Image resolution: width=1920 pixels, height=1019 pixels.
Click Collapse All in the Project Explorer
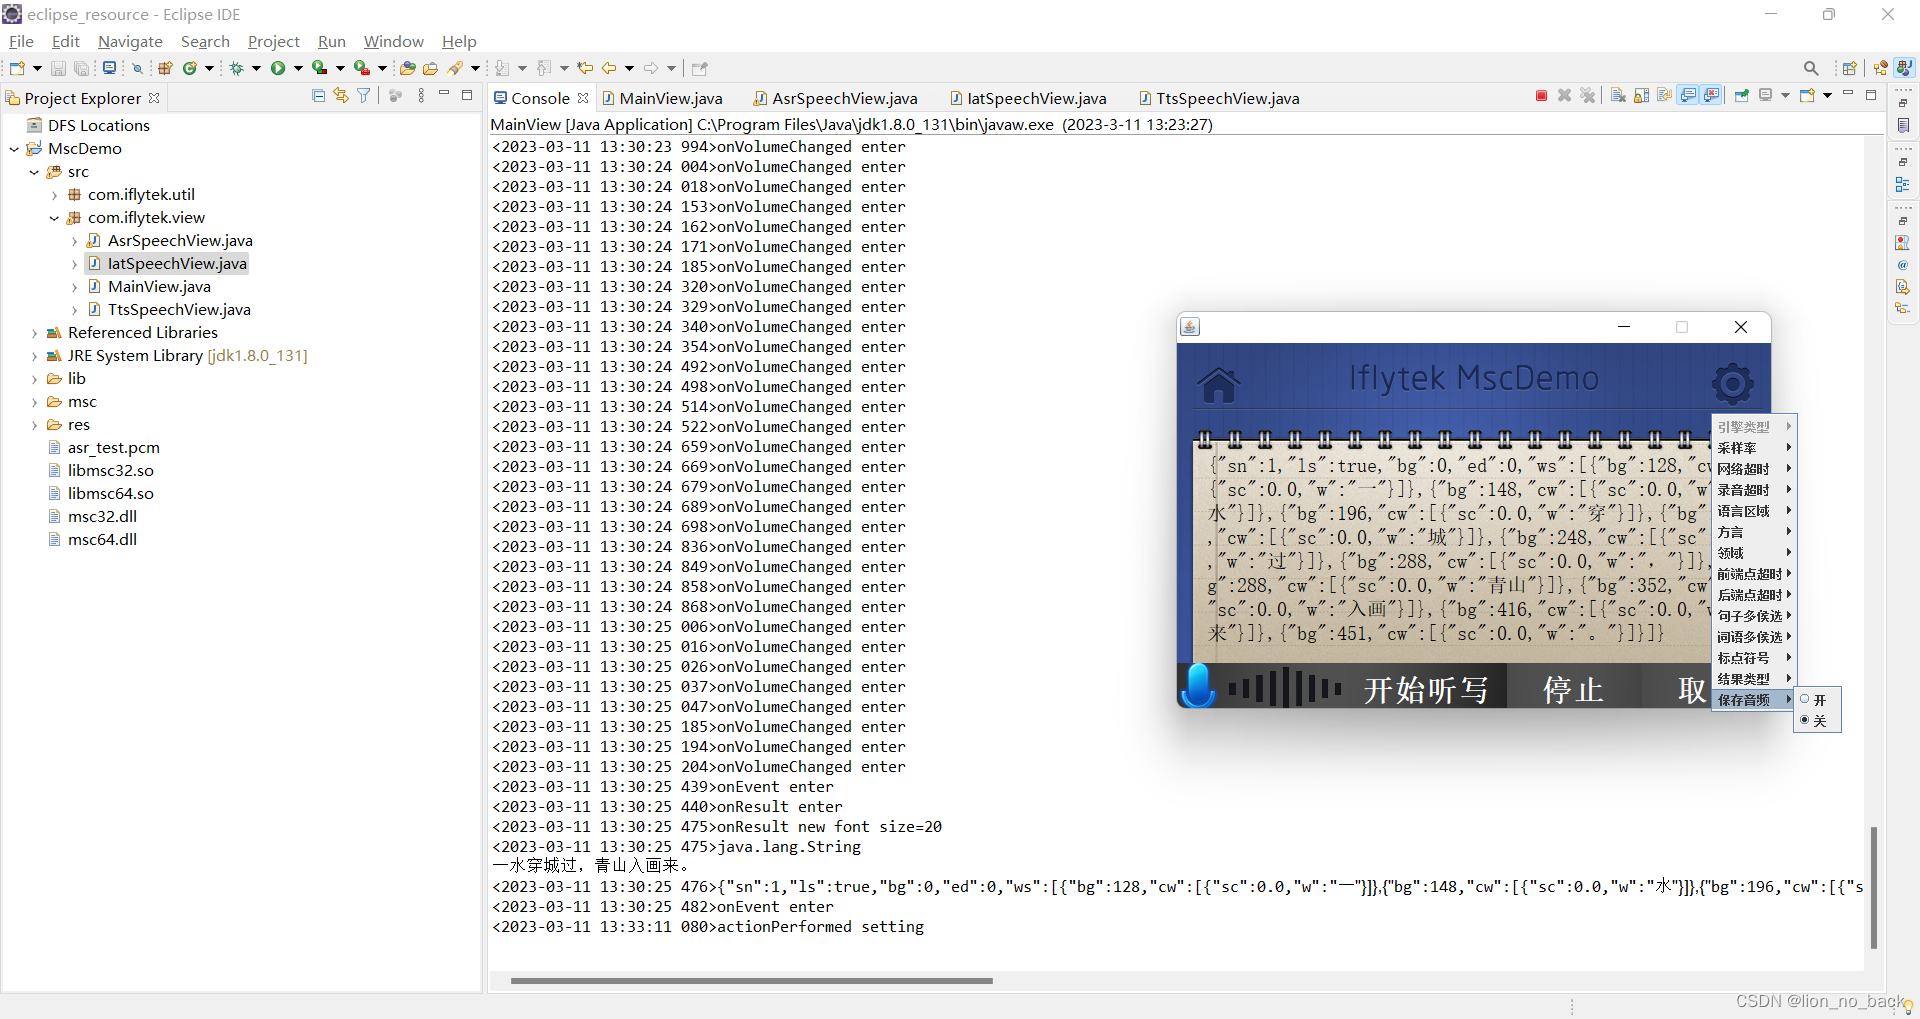(318, 95)
